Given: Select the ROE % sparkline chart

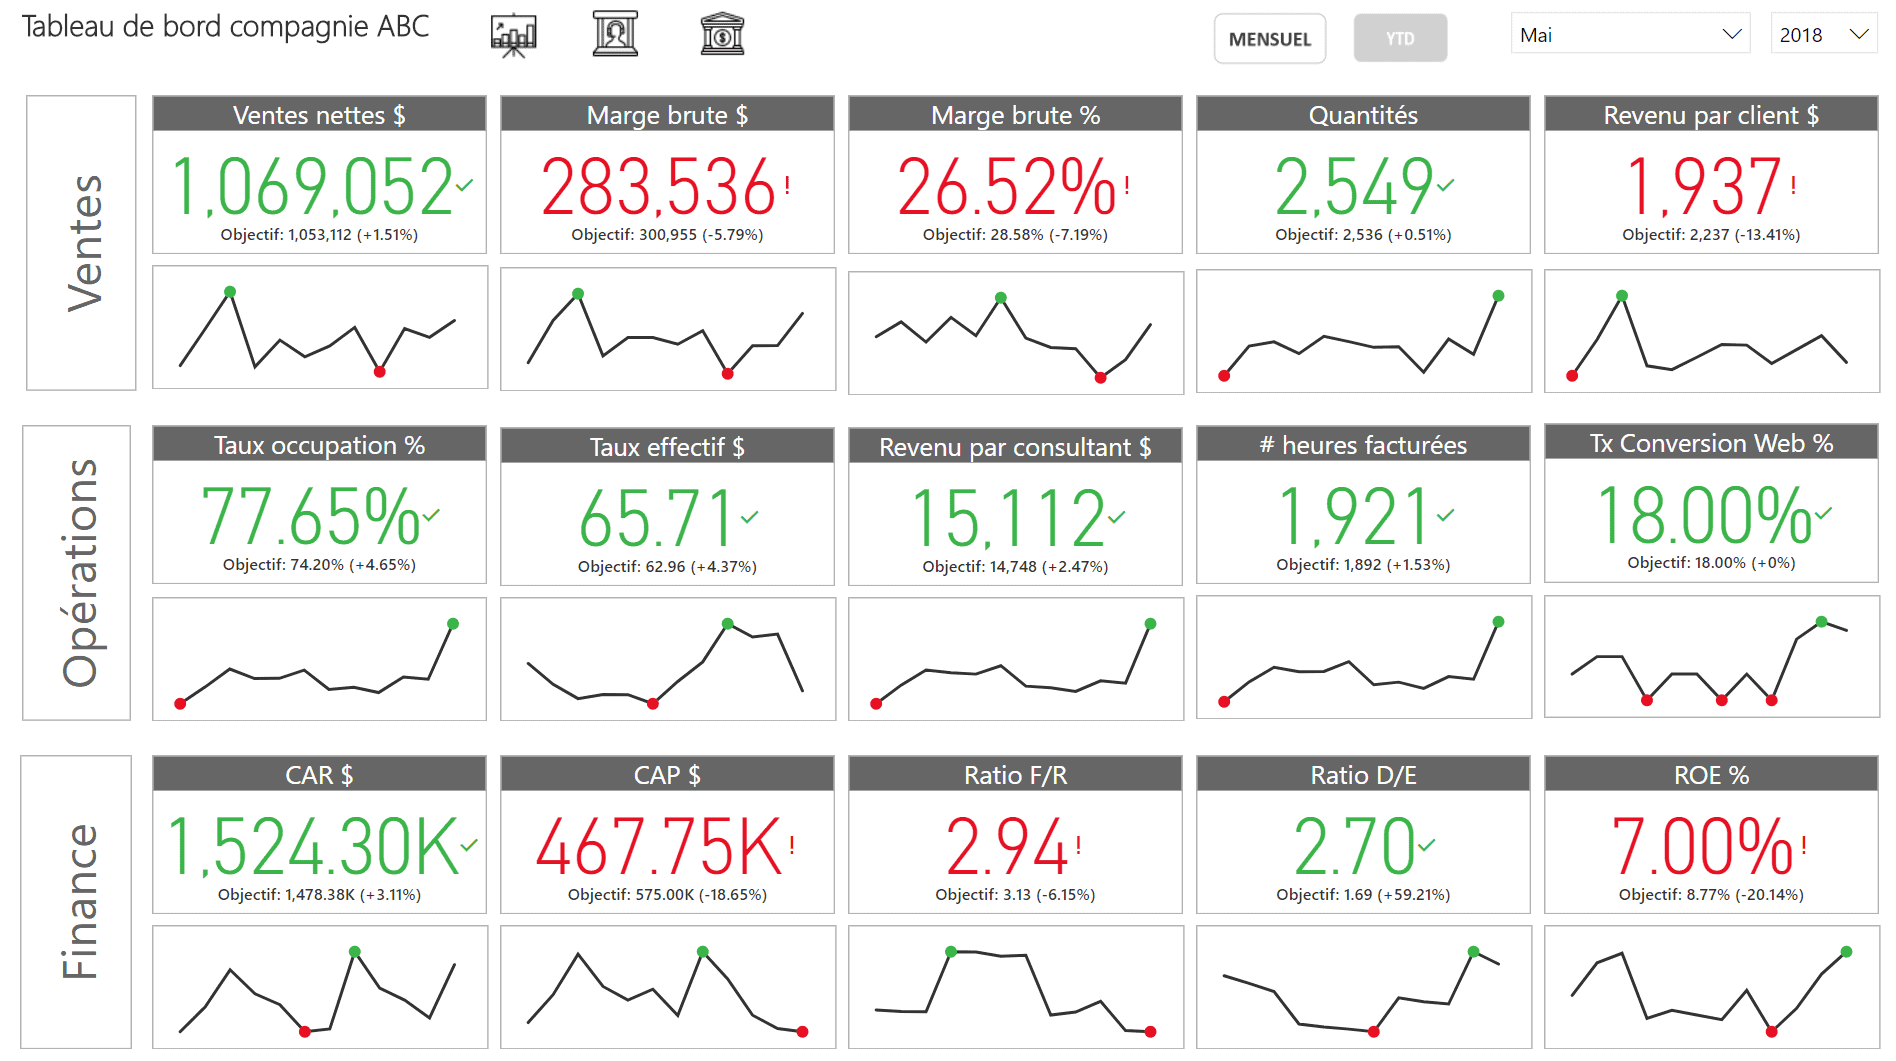Looking at the screenshot, I should [x=1712, y=987].
